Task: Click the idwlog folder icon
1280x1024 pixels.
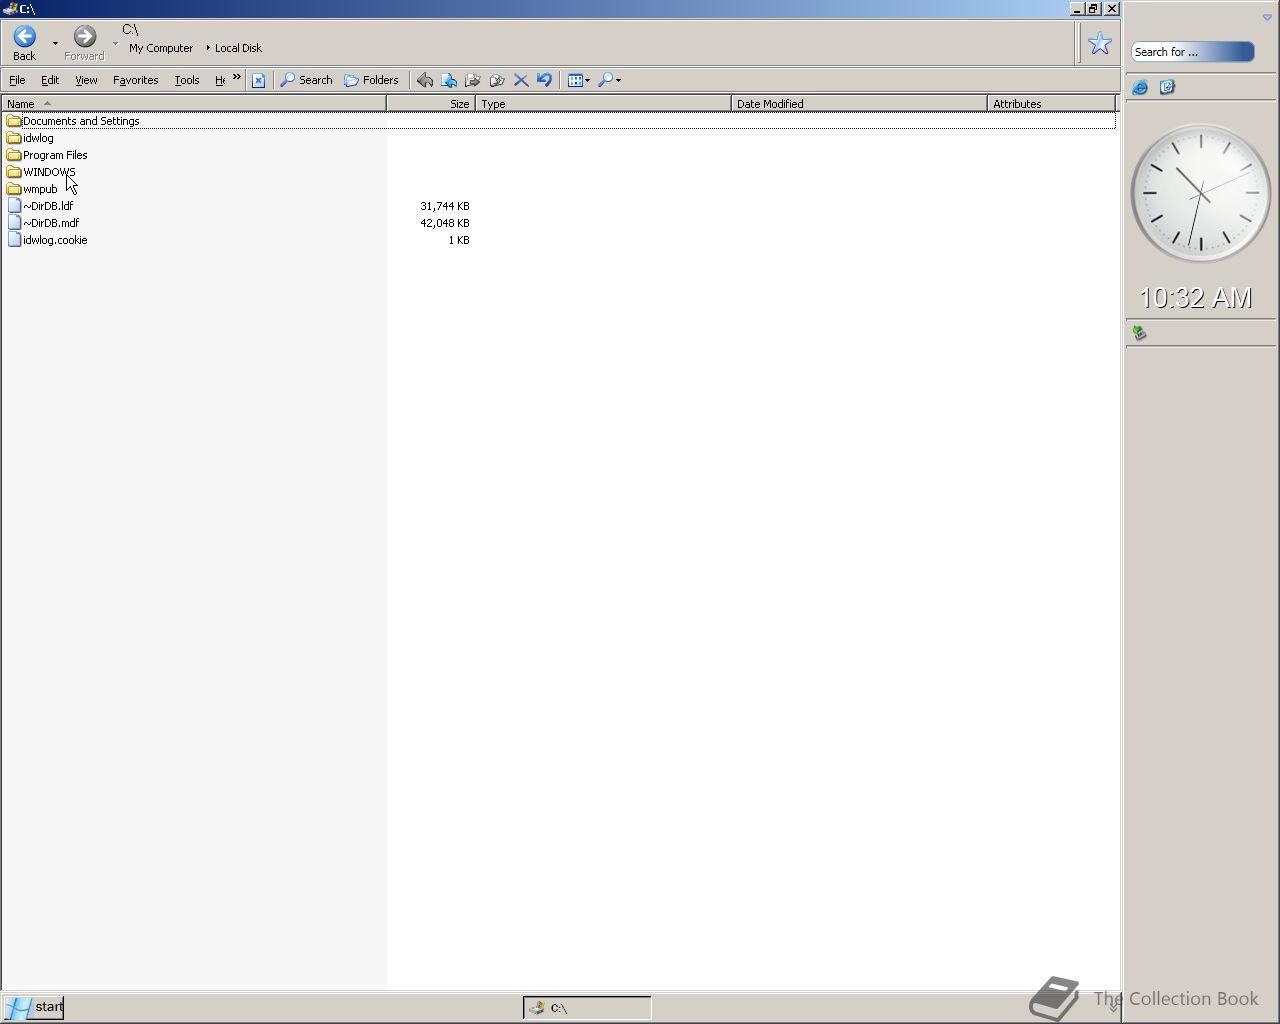Action: tap(14, 138)
